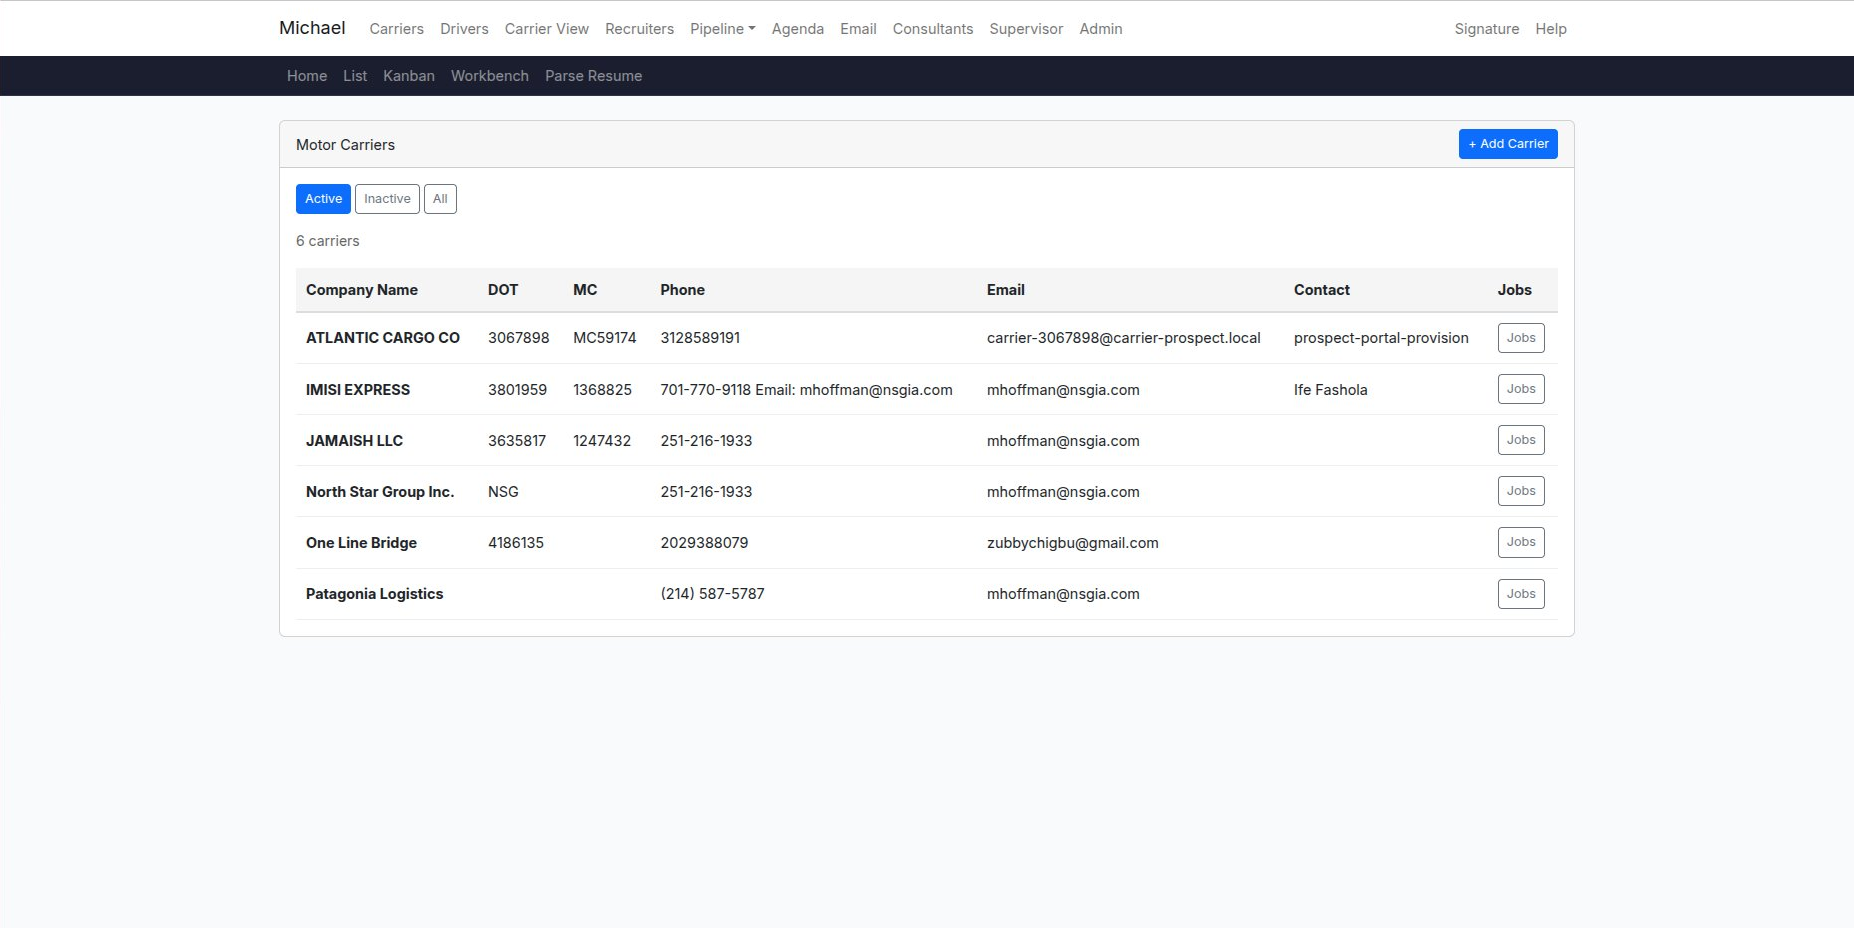Image resolution: width=1854 pixels, height=928 pixels.
Task: Go to Email in the navbar
Action: (858, 29)
